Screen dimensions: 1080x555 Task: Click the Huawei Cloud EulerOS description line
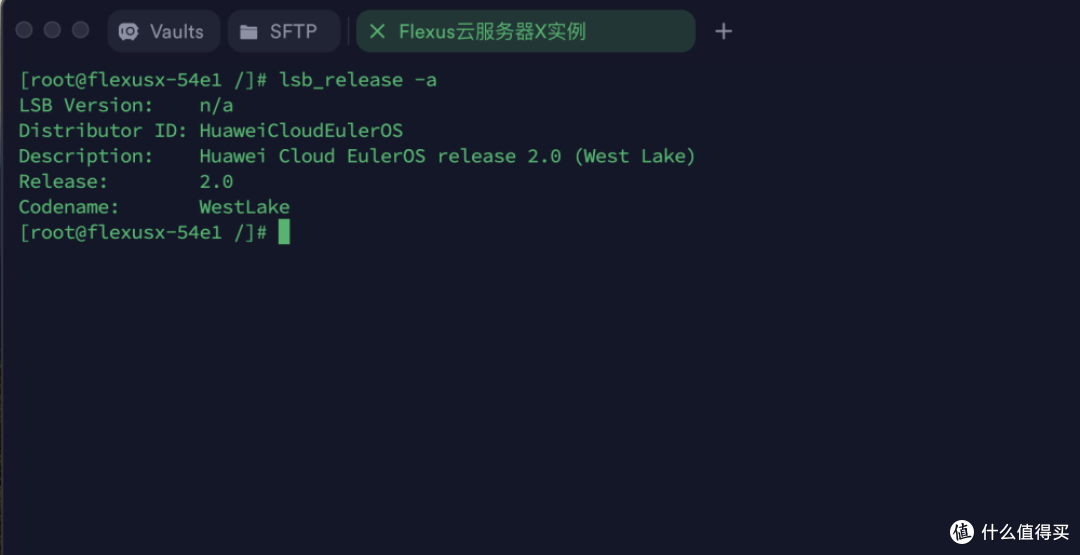[447, 156]
